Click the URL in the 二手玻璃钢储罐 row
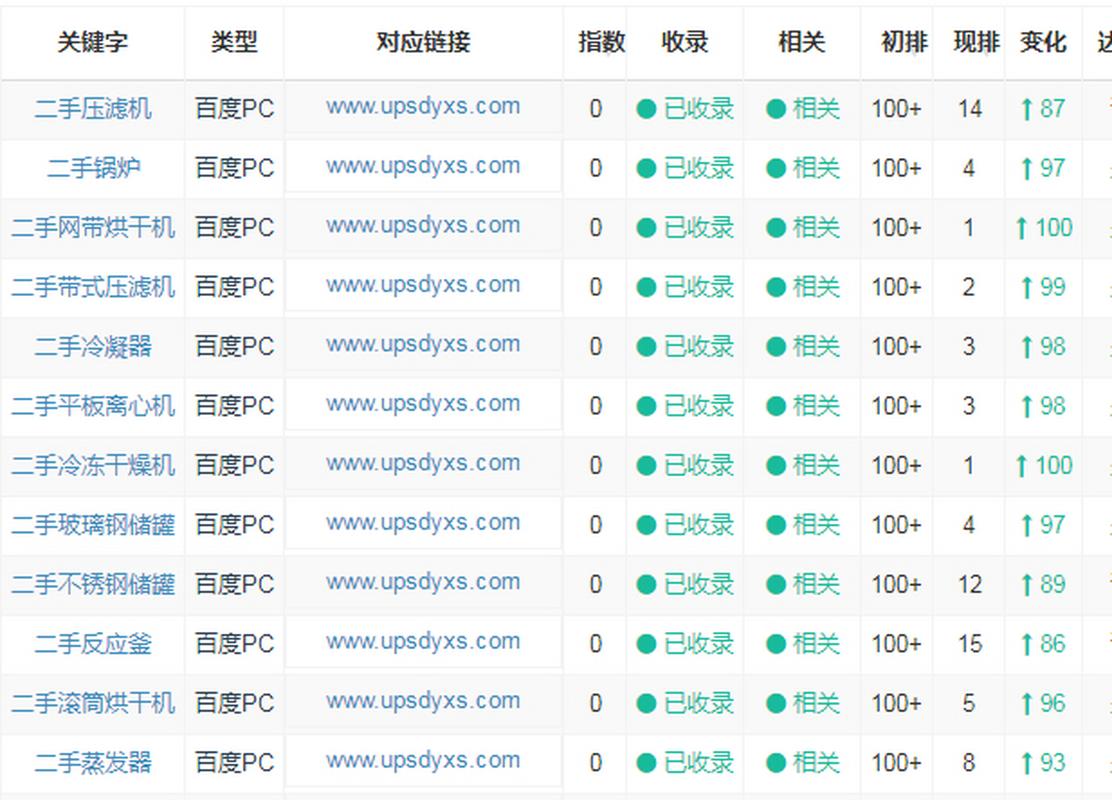Viewport: 1112px width, 800px height. point(423,523)
